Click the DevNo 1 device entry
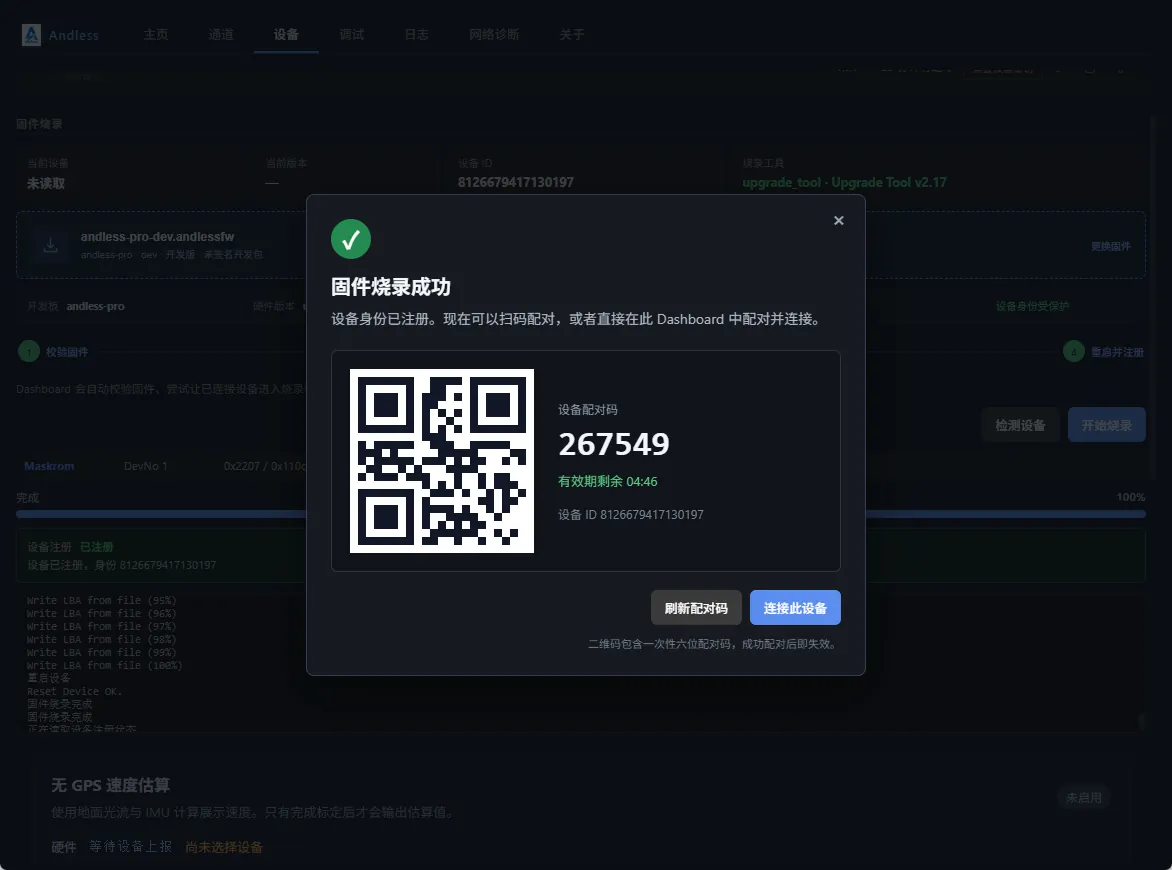 click(x=146, y=466)
